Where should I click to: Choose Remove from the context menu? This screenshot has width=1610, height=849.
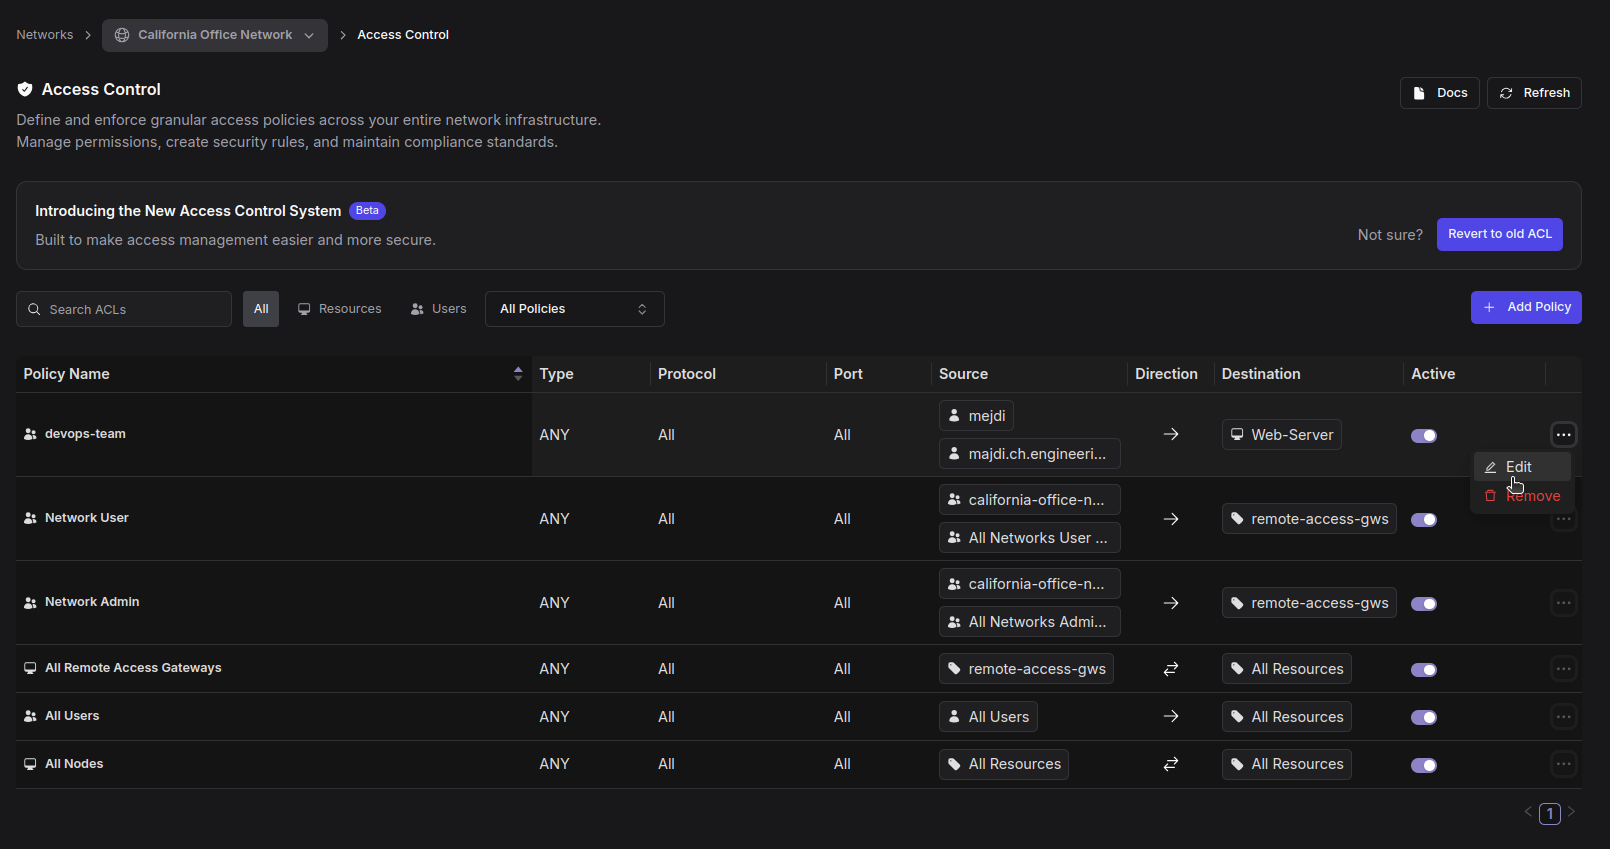tap(1532, 496)
